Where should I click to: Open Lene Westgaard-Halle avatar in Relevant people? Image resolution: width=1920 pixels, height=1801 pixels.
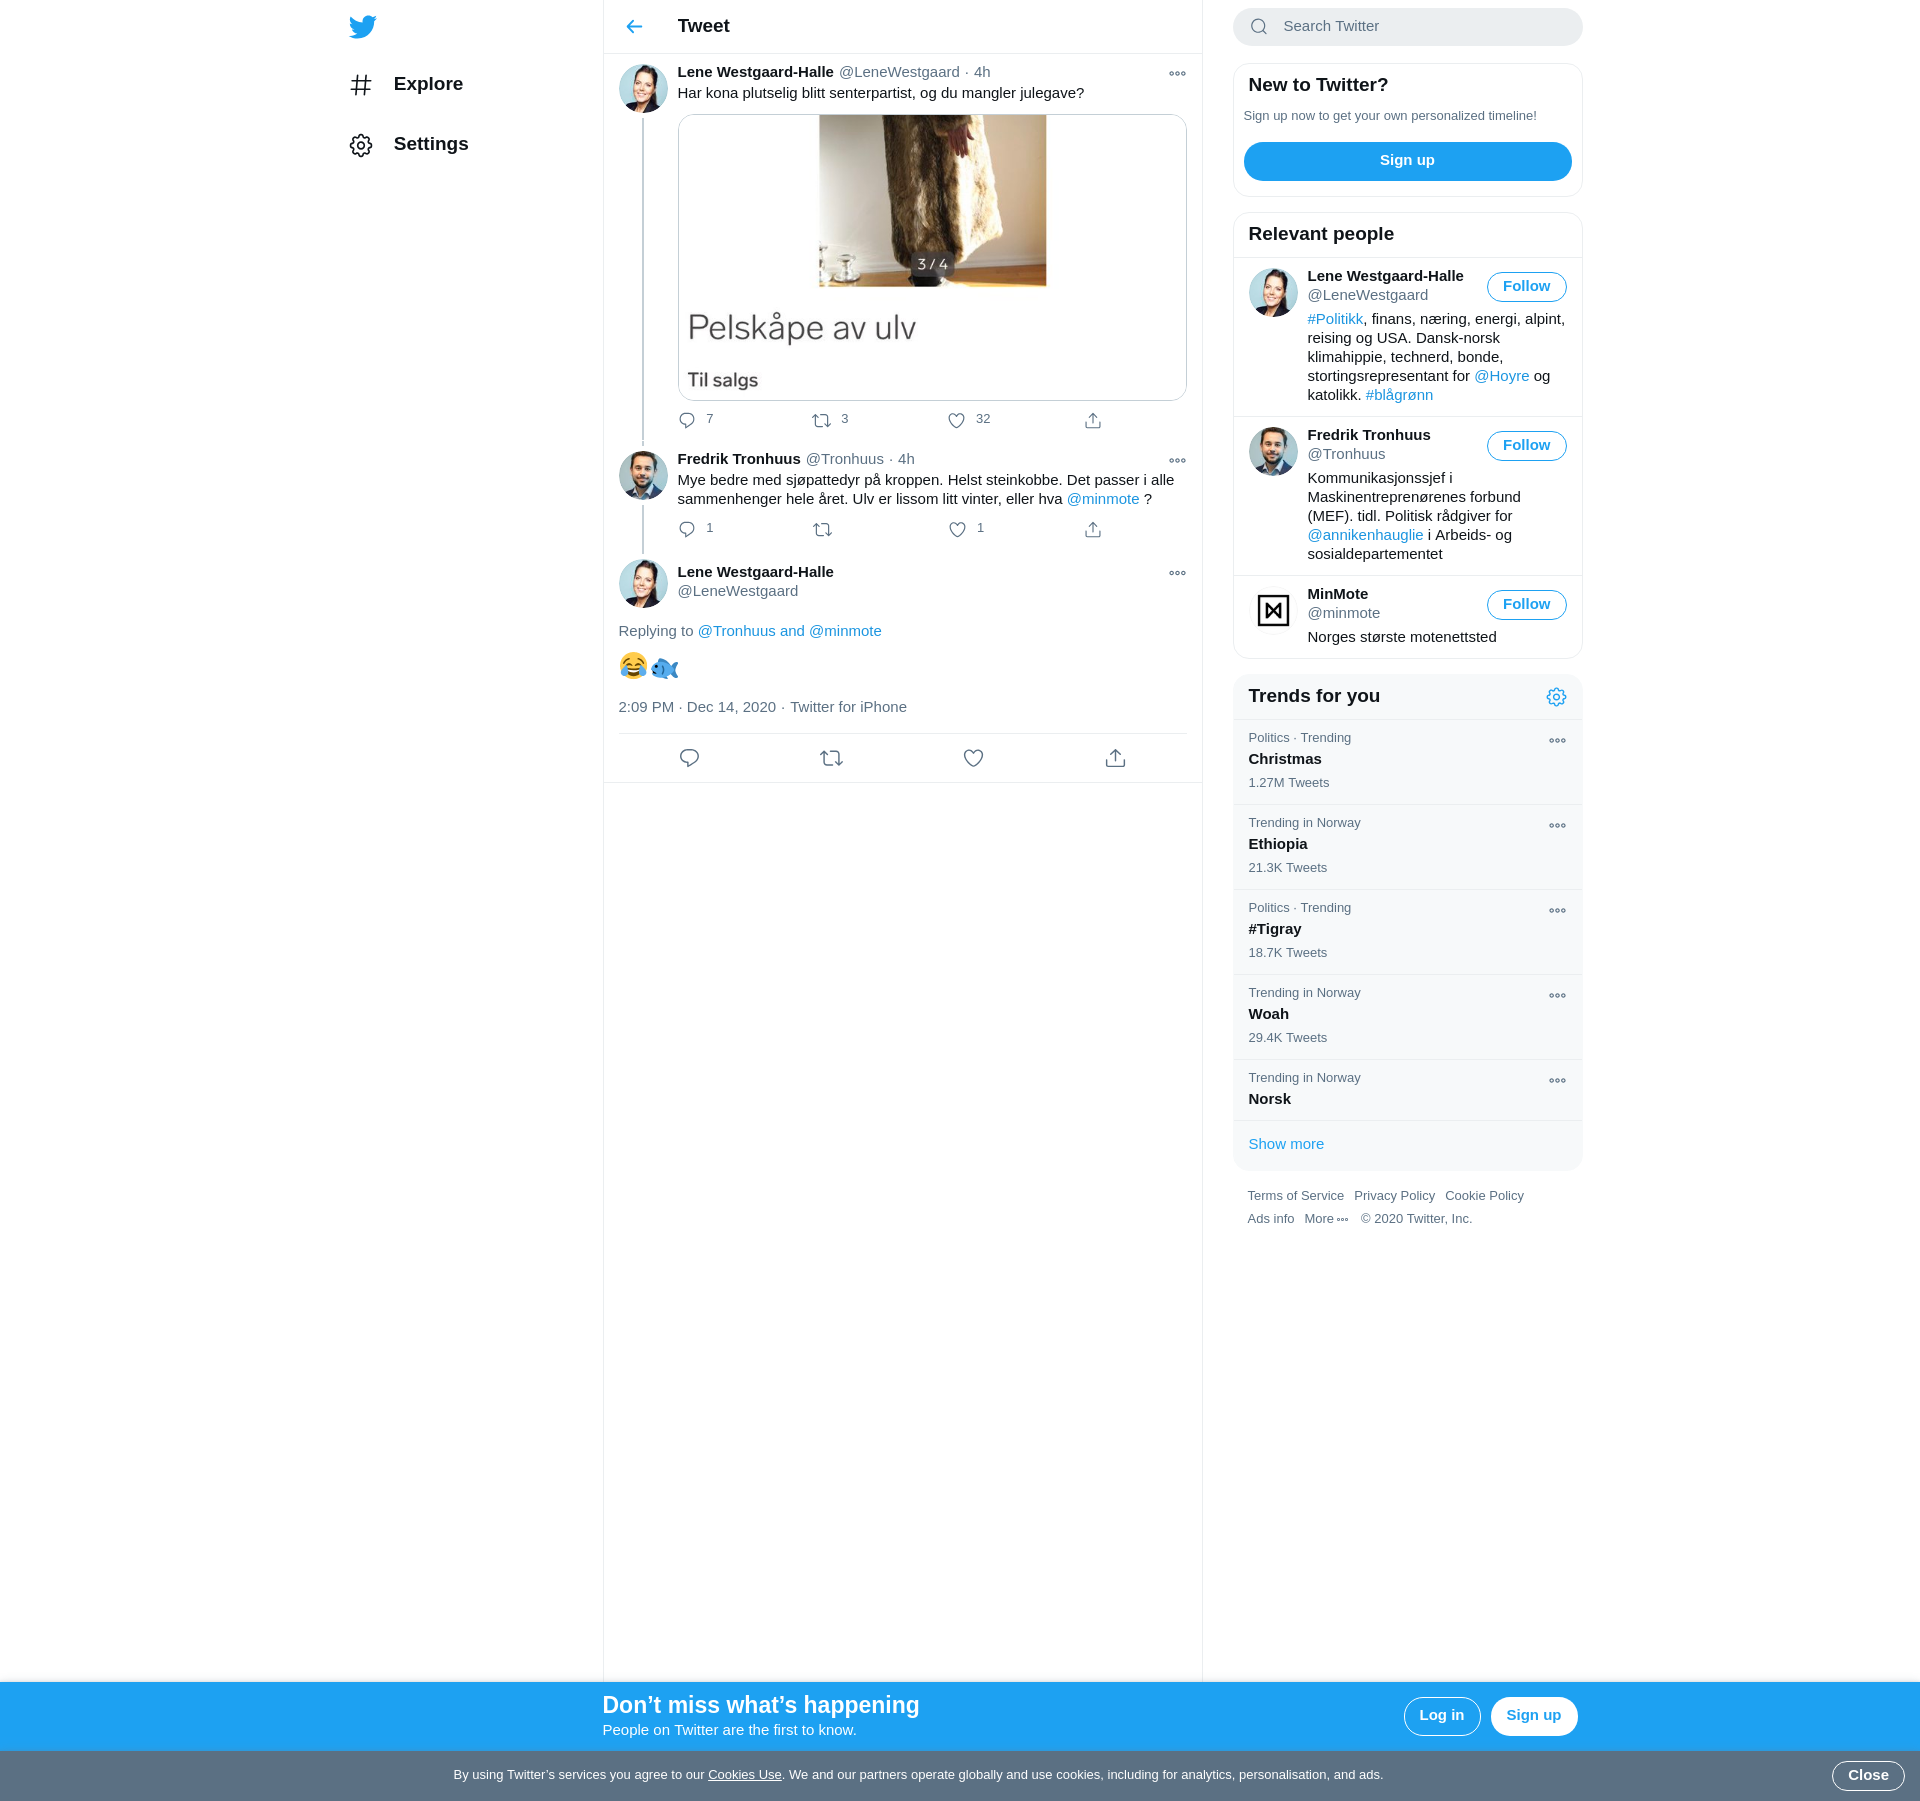click(1273, 292)
